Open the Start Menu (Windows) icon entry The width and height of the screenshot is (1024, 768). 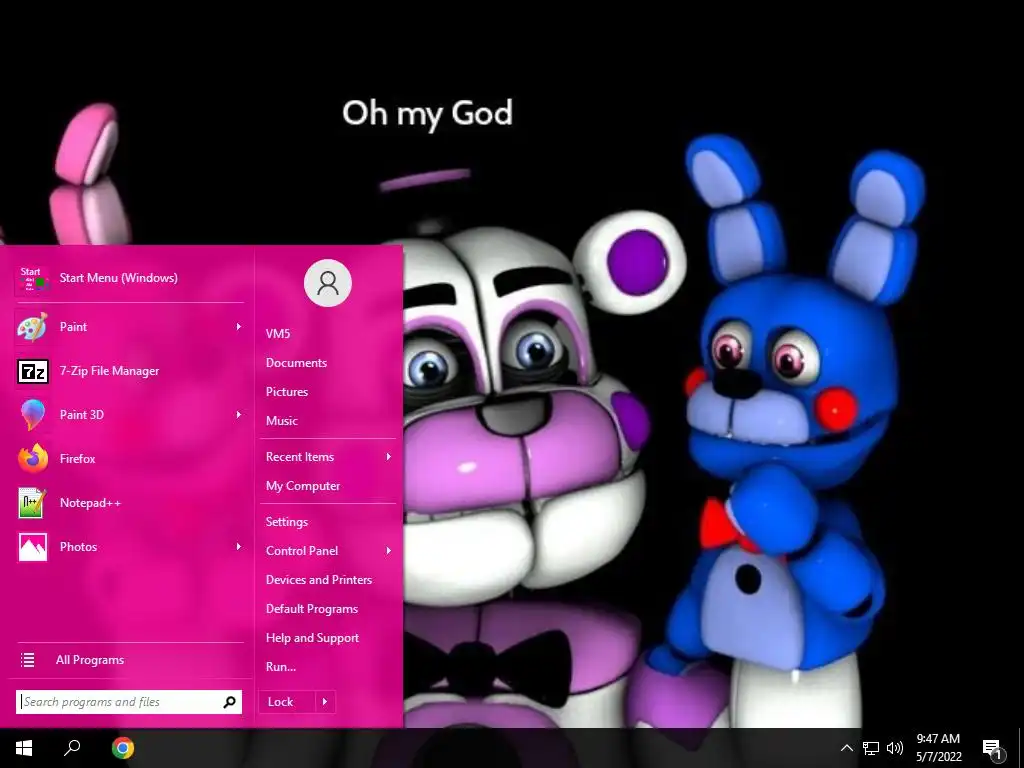[x=33, y=279]
